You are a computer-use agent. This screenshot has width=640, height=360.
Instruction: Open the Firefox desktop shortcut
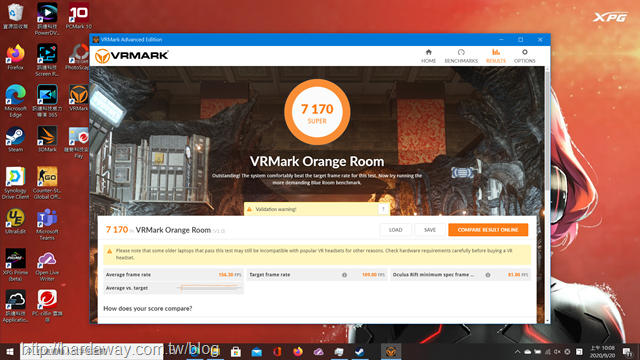coord(15,57)
